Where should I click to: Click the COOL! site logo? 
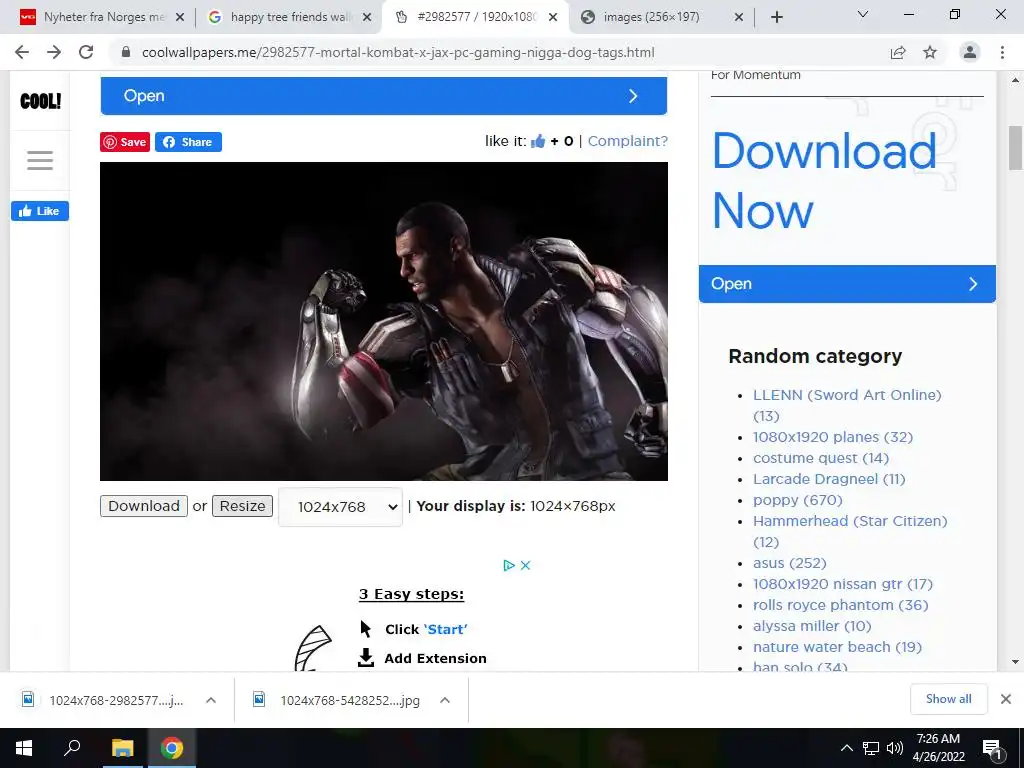(x=40, y=101)
